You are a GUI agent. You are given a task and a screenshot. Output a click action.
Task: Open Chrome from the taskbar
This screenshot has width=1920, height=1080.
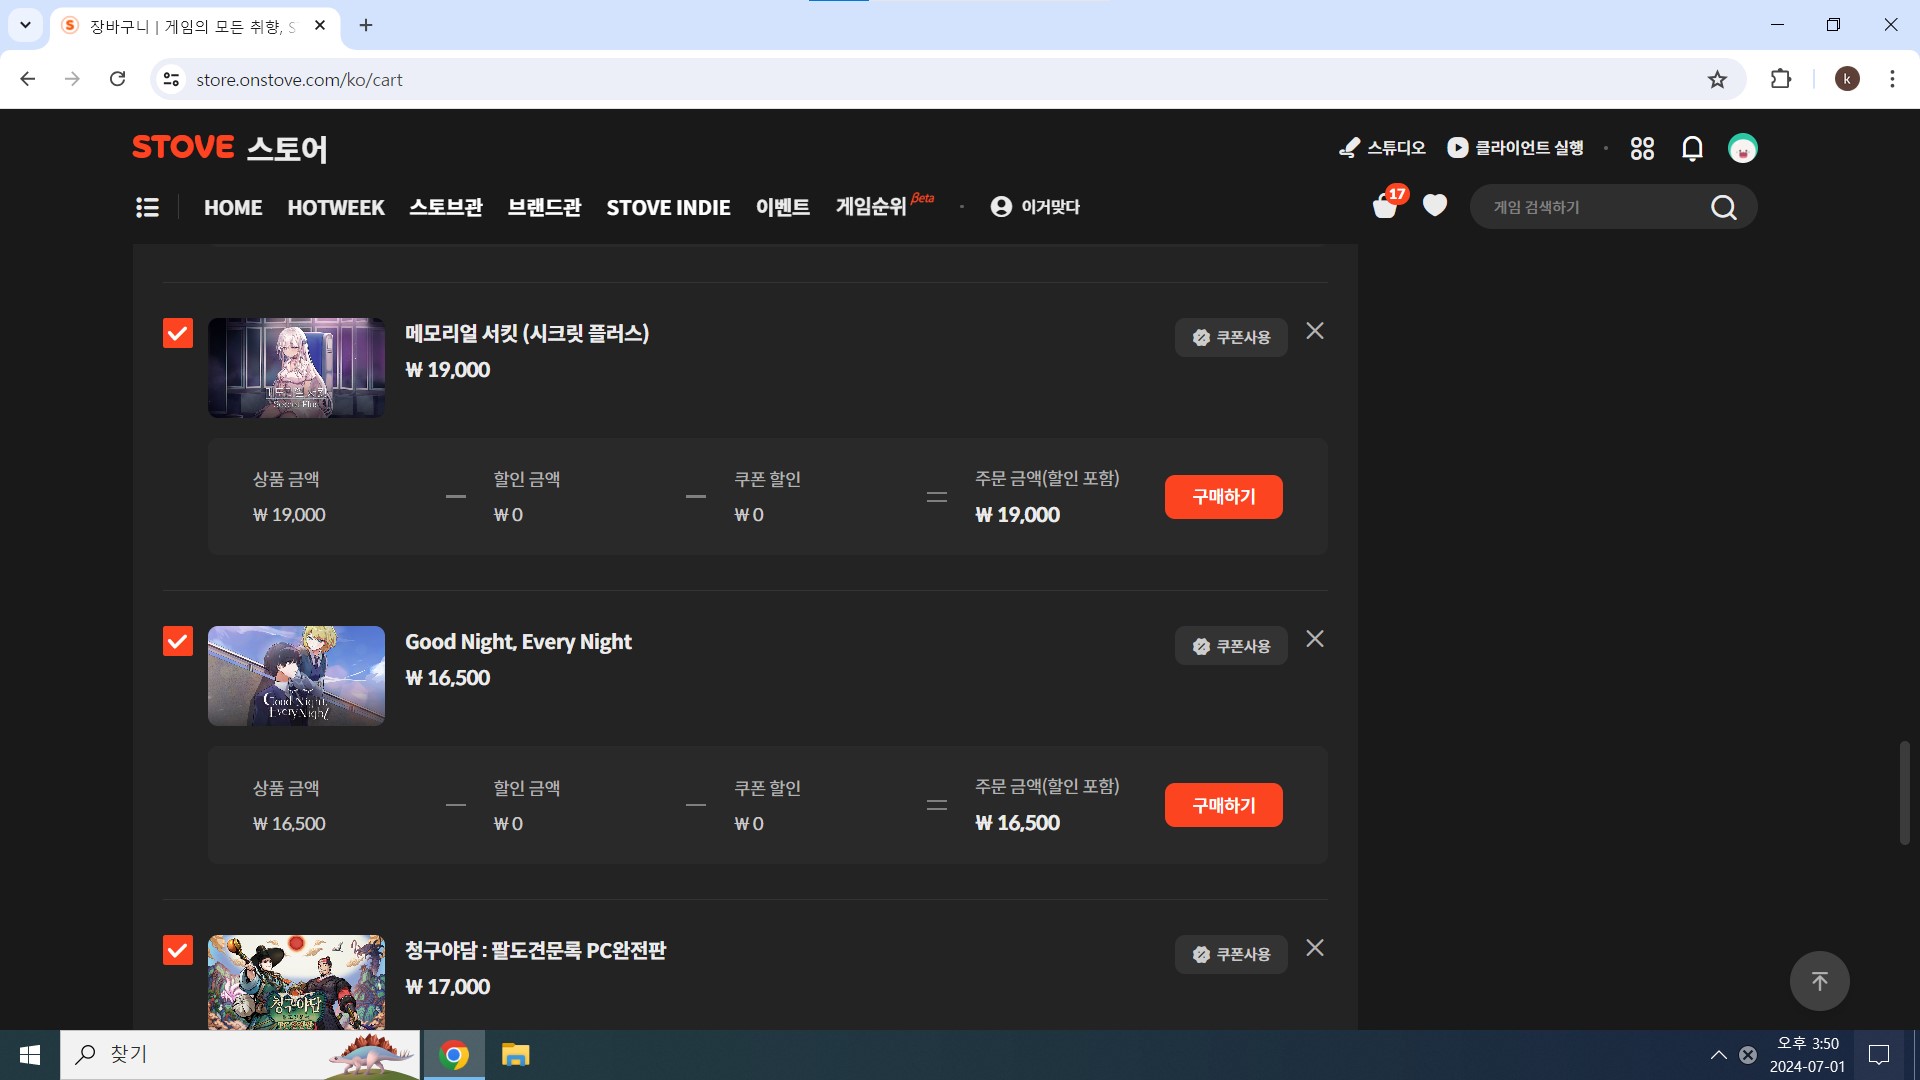click(x=454, y=1055)
